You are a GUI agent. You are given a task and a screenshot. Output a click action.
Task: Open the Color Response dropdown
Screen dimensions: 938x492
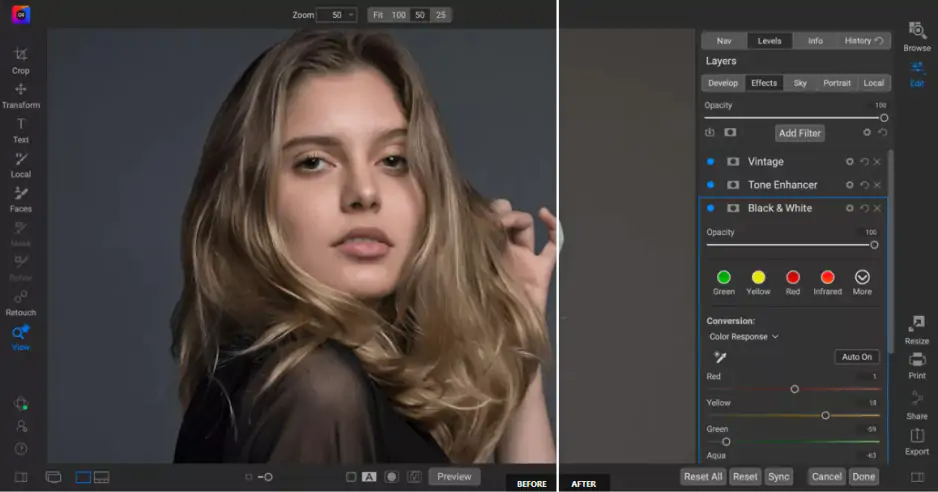coord(744,337)
